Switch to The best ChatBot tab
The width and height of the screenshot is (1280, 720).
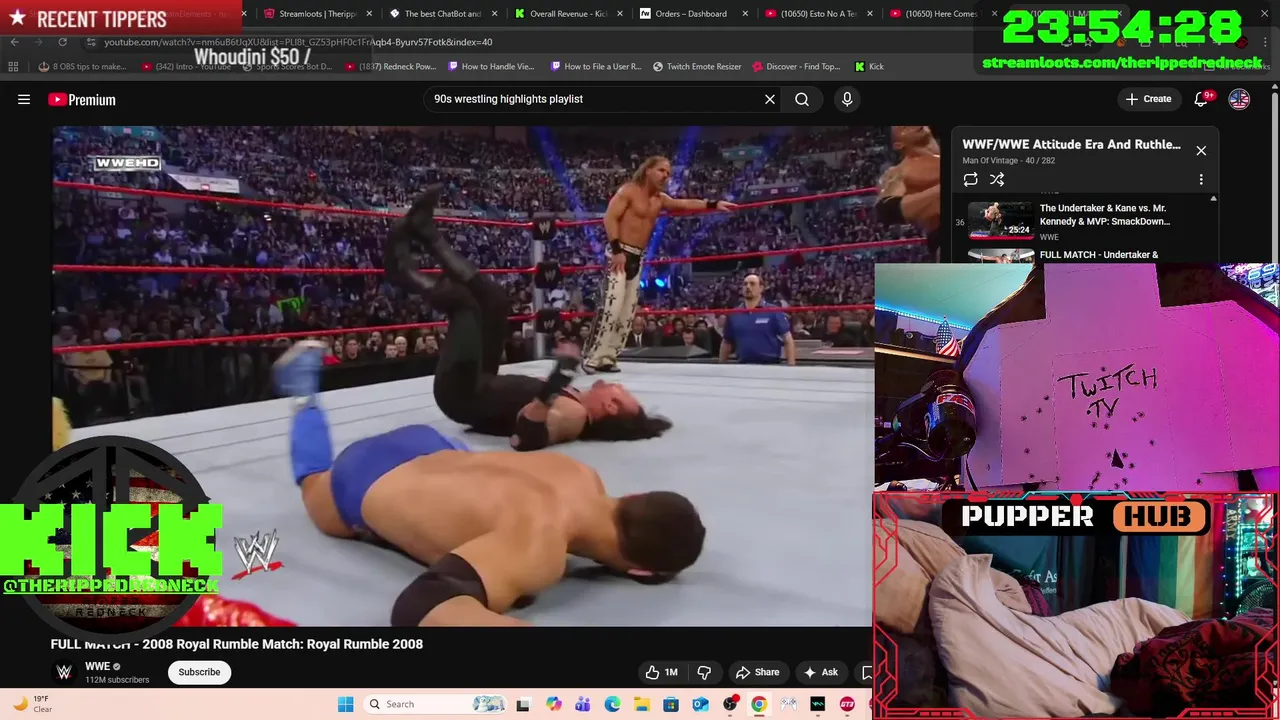(442, 14)
